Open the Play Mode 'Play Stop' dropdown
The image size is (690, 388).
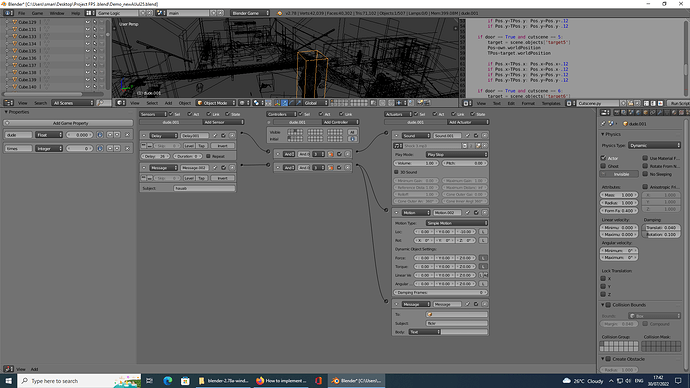click(x=457, y=154)
